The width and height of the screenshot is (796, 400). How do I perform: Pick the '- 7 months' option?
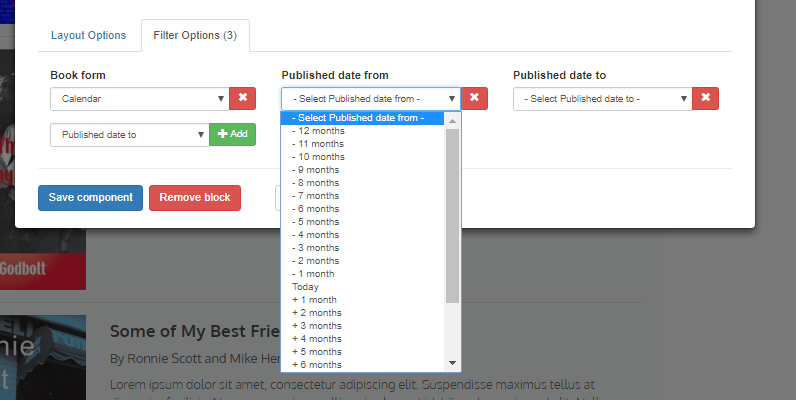pyautogui.click(x=362, y=196)
